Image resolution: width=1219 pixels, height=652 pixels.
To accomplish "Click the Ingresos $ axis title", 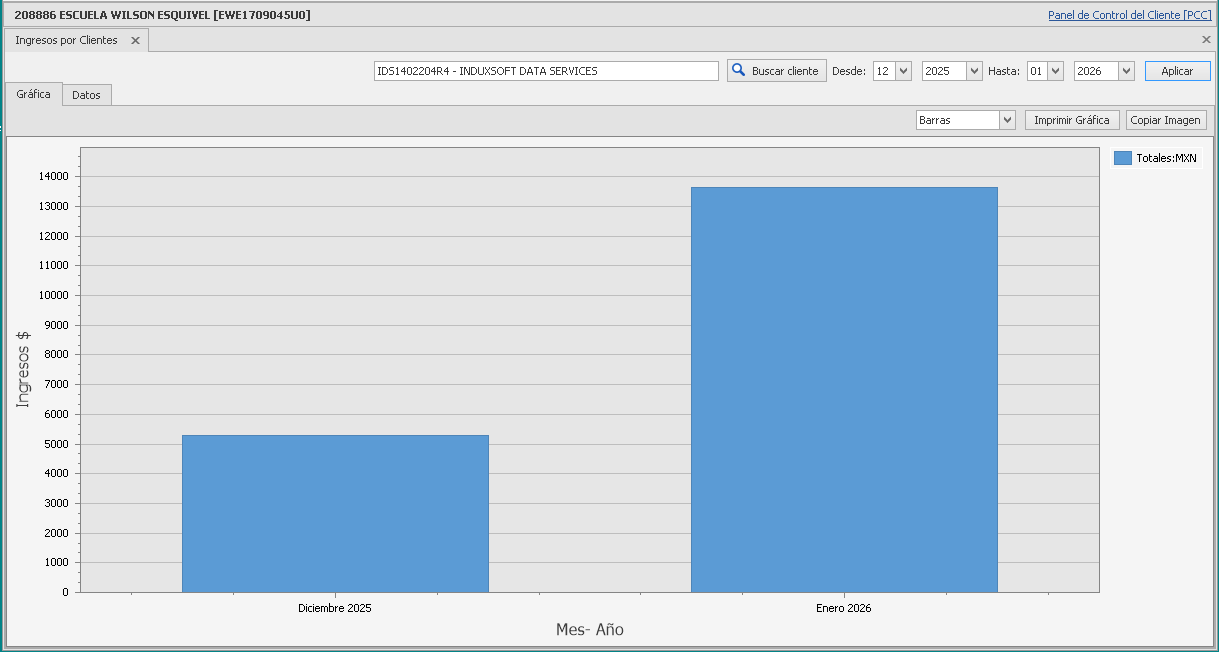I will coord(23,370).
